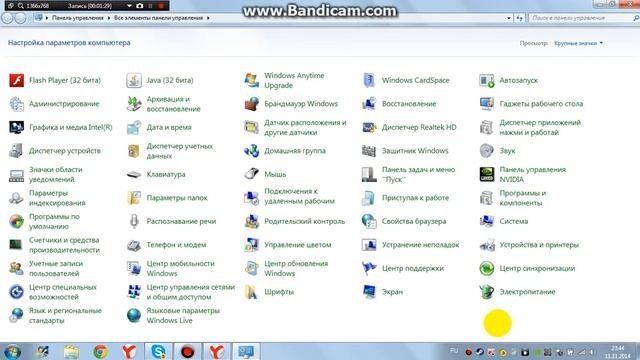This screenshot has width=640, height=360.
Task: Click the Bandicam camera screenshot button
Action: point(140,6)
